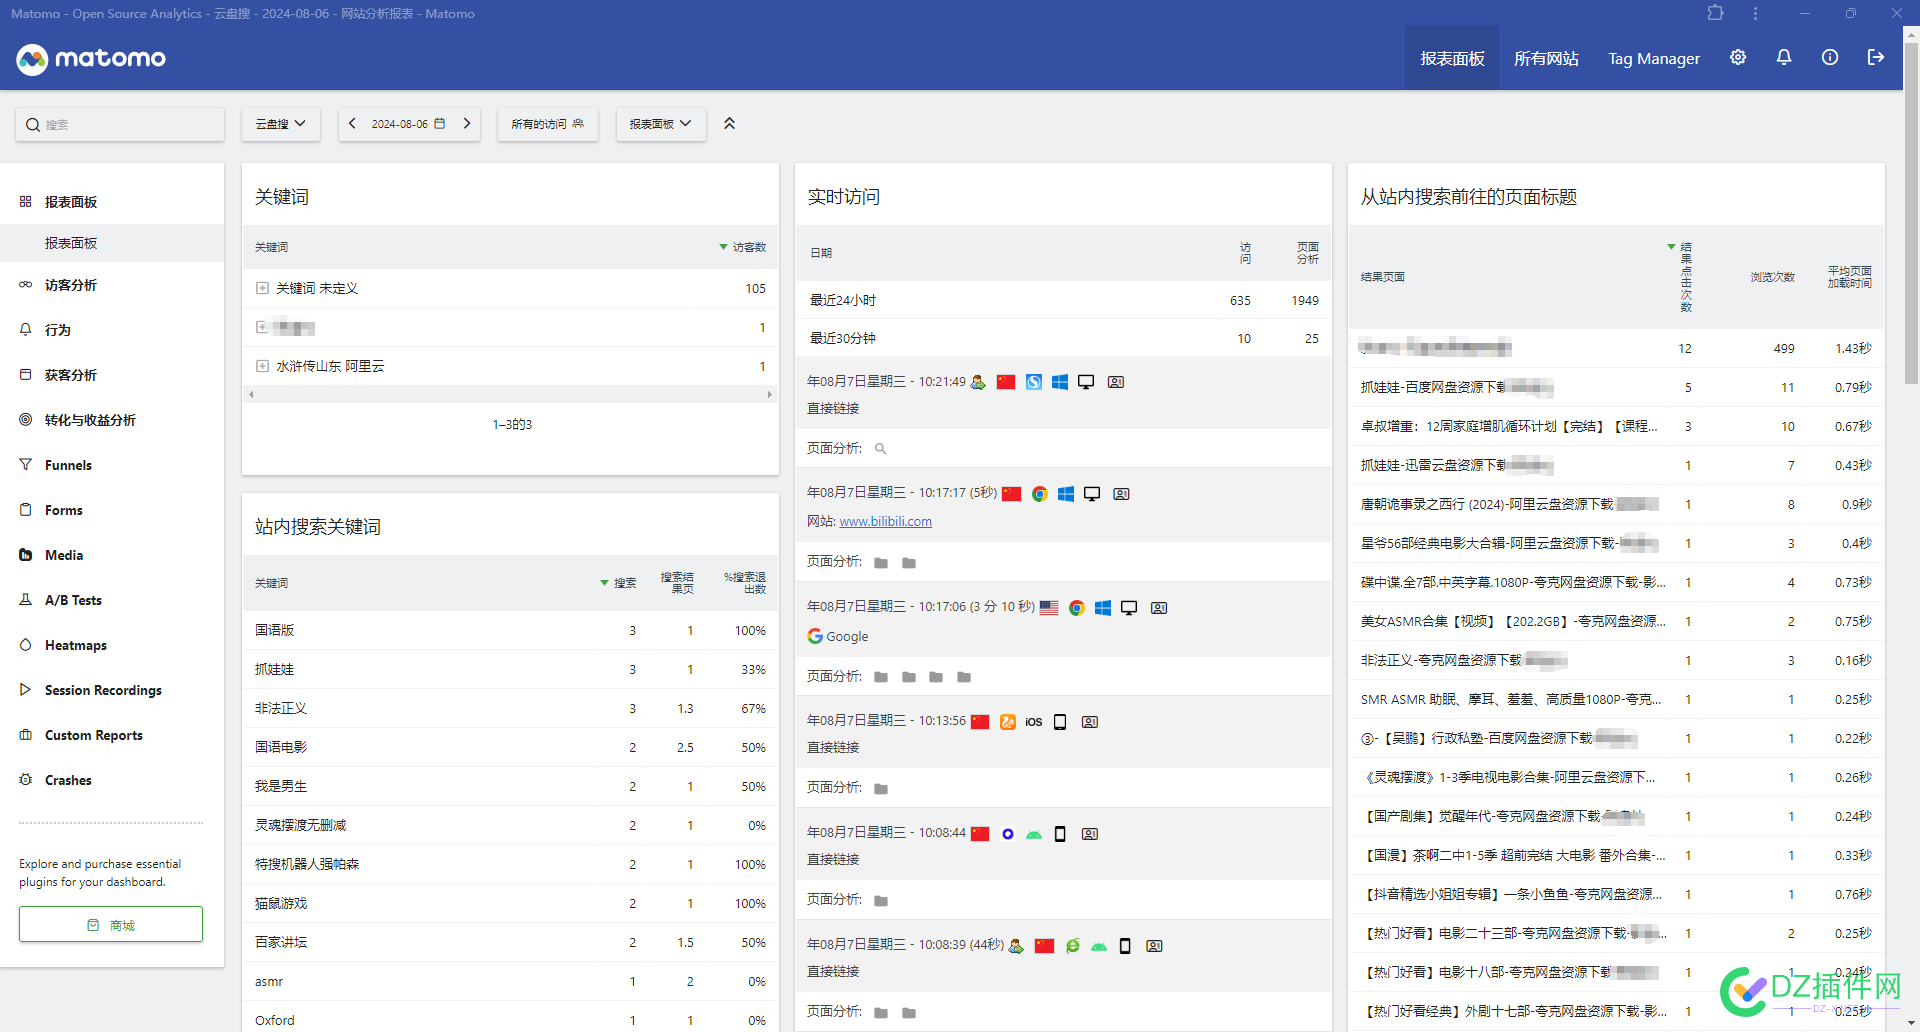Click the 关键词 widget title

pos(282,197)
